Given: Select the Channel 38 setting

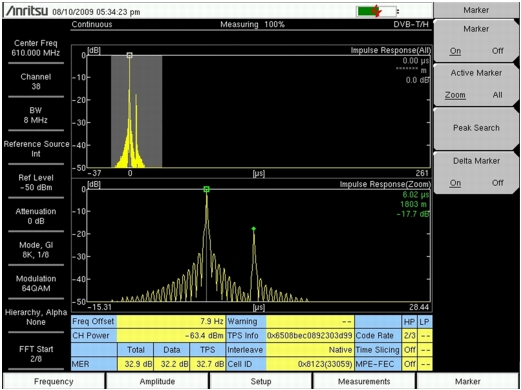Looking at the screenshot, I should pyautogui.click(x=36, y=82).
